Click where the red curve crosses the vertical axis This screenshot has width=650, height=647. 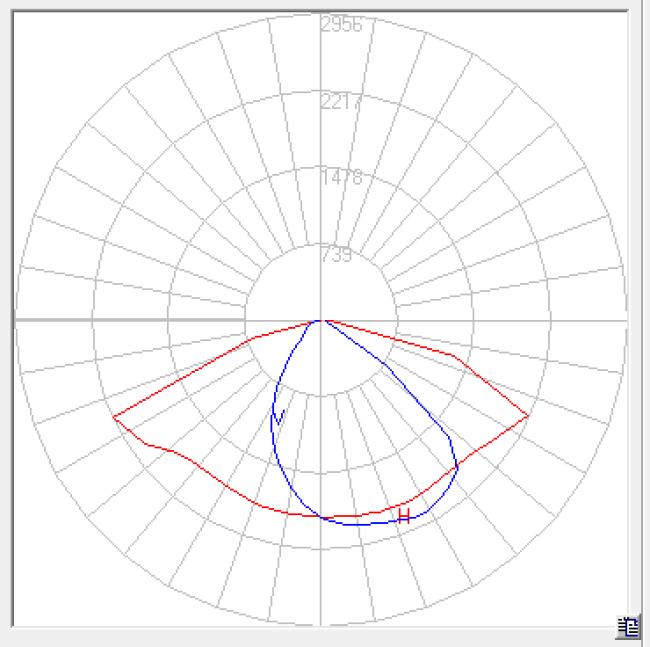click(320, 516)
